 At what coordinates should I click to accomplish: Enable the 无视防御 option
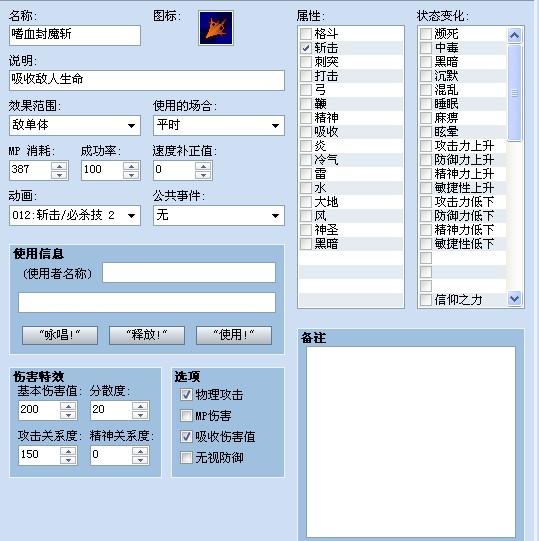(186, 458)
